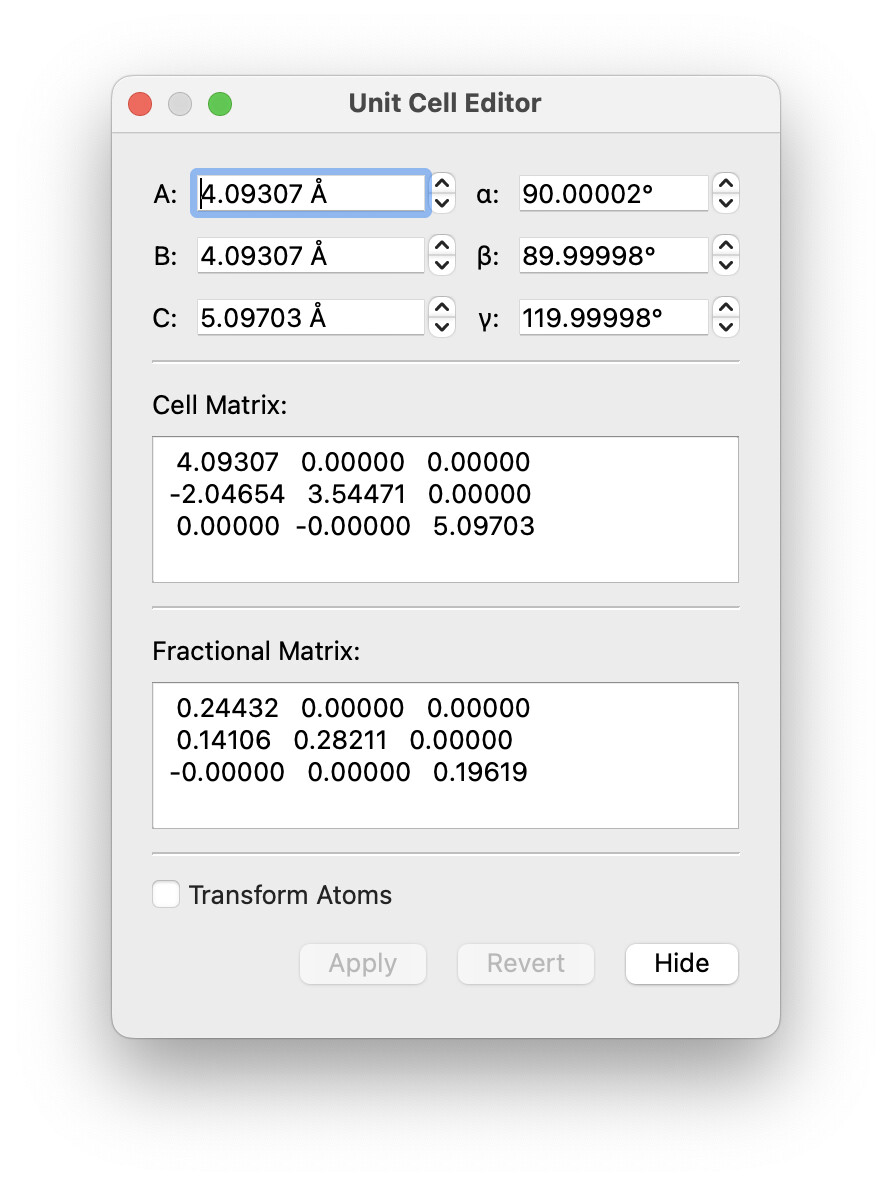The height and width of the screenshot is (1186, 892).
Task: Decrease the C length value
Action: coord(442,328)
